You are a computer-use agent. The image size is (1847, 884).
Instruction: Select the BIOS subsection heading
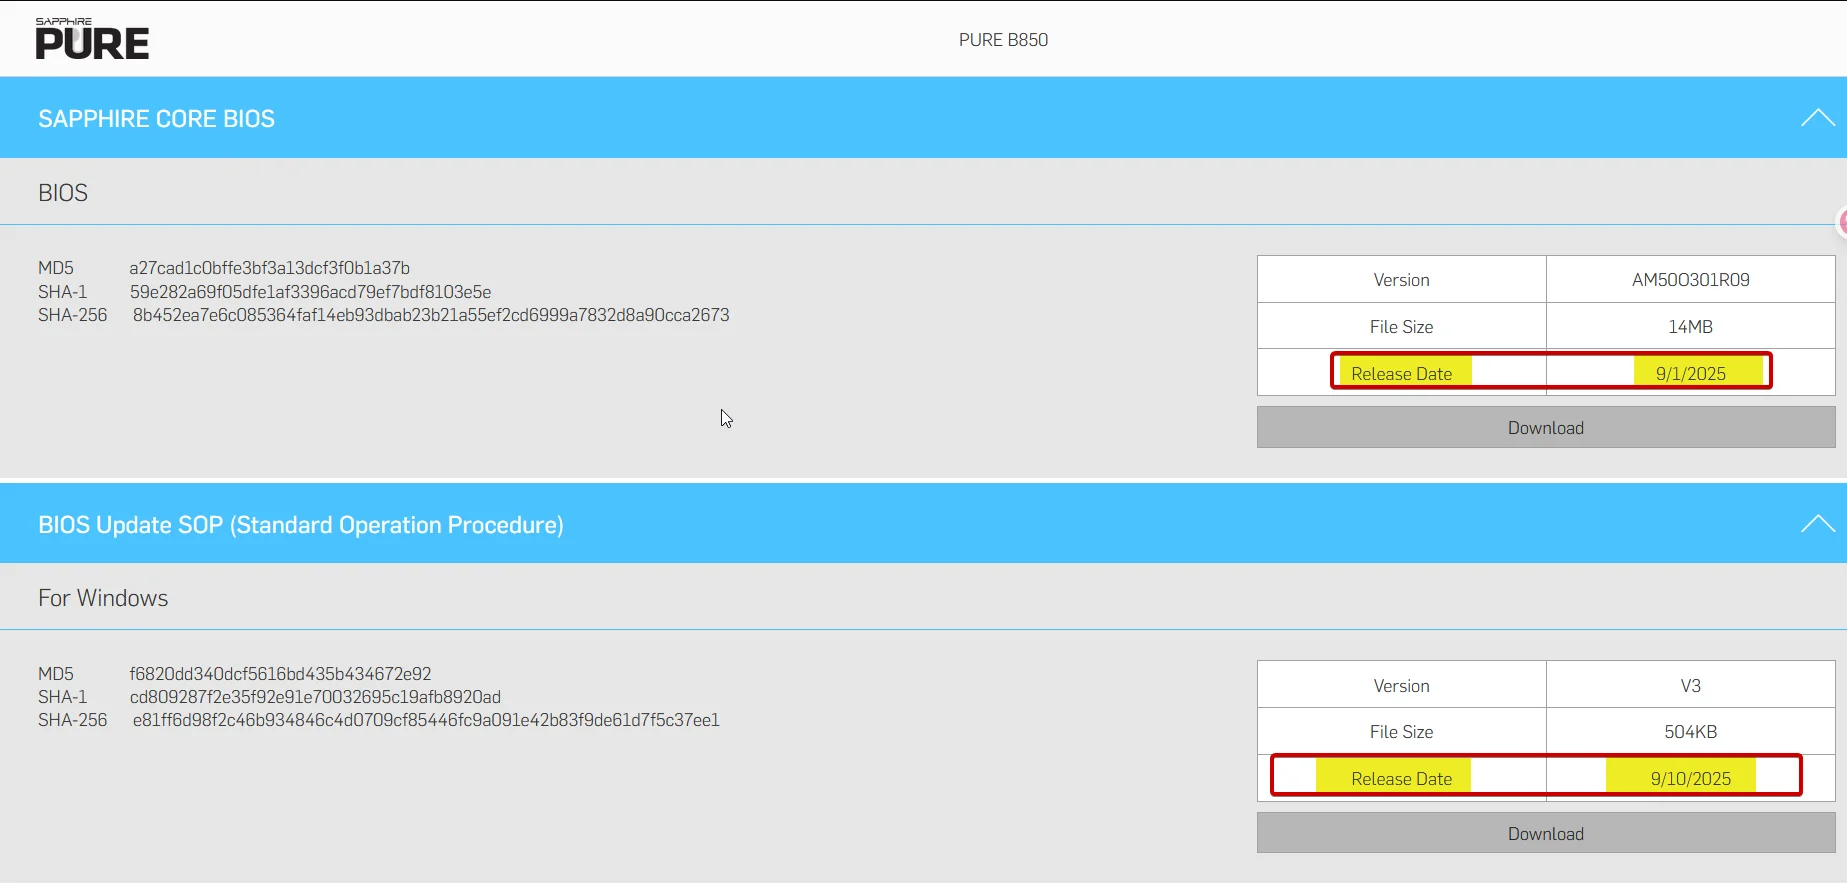click(63, 193)
